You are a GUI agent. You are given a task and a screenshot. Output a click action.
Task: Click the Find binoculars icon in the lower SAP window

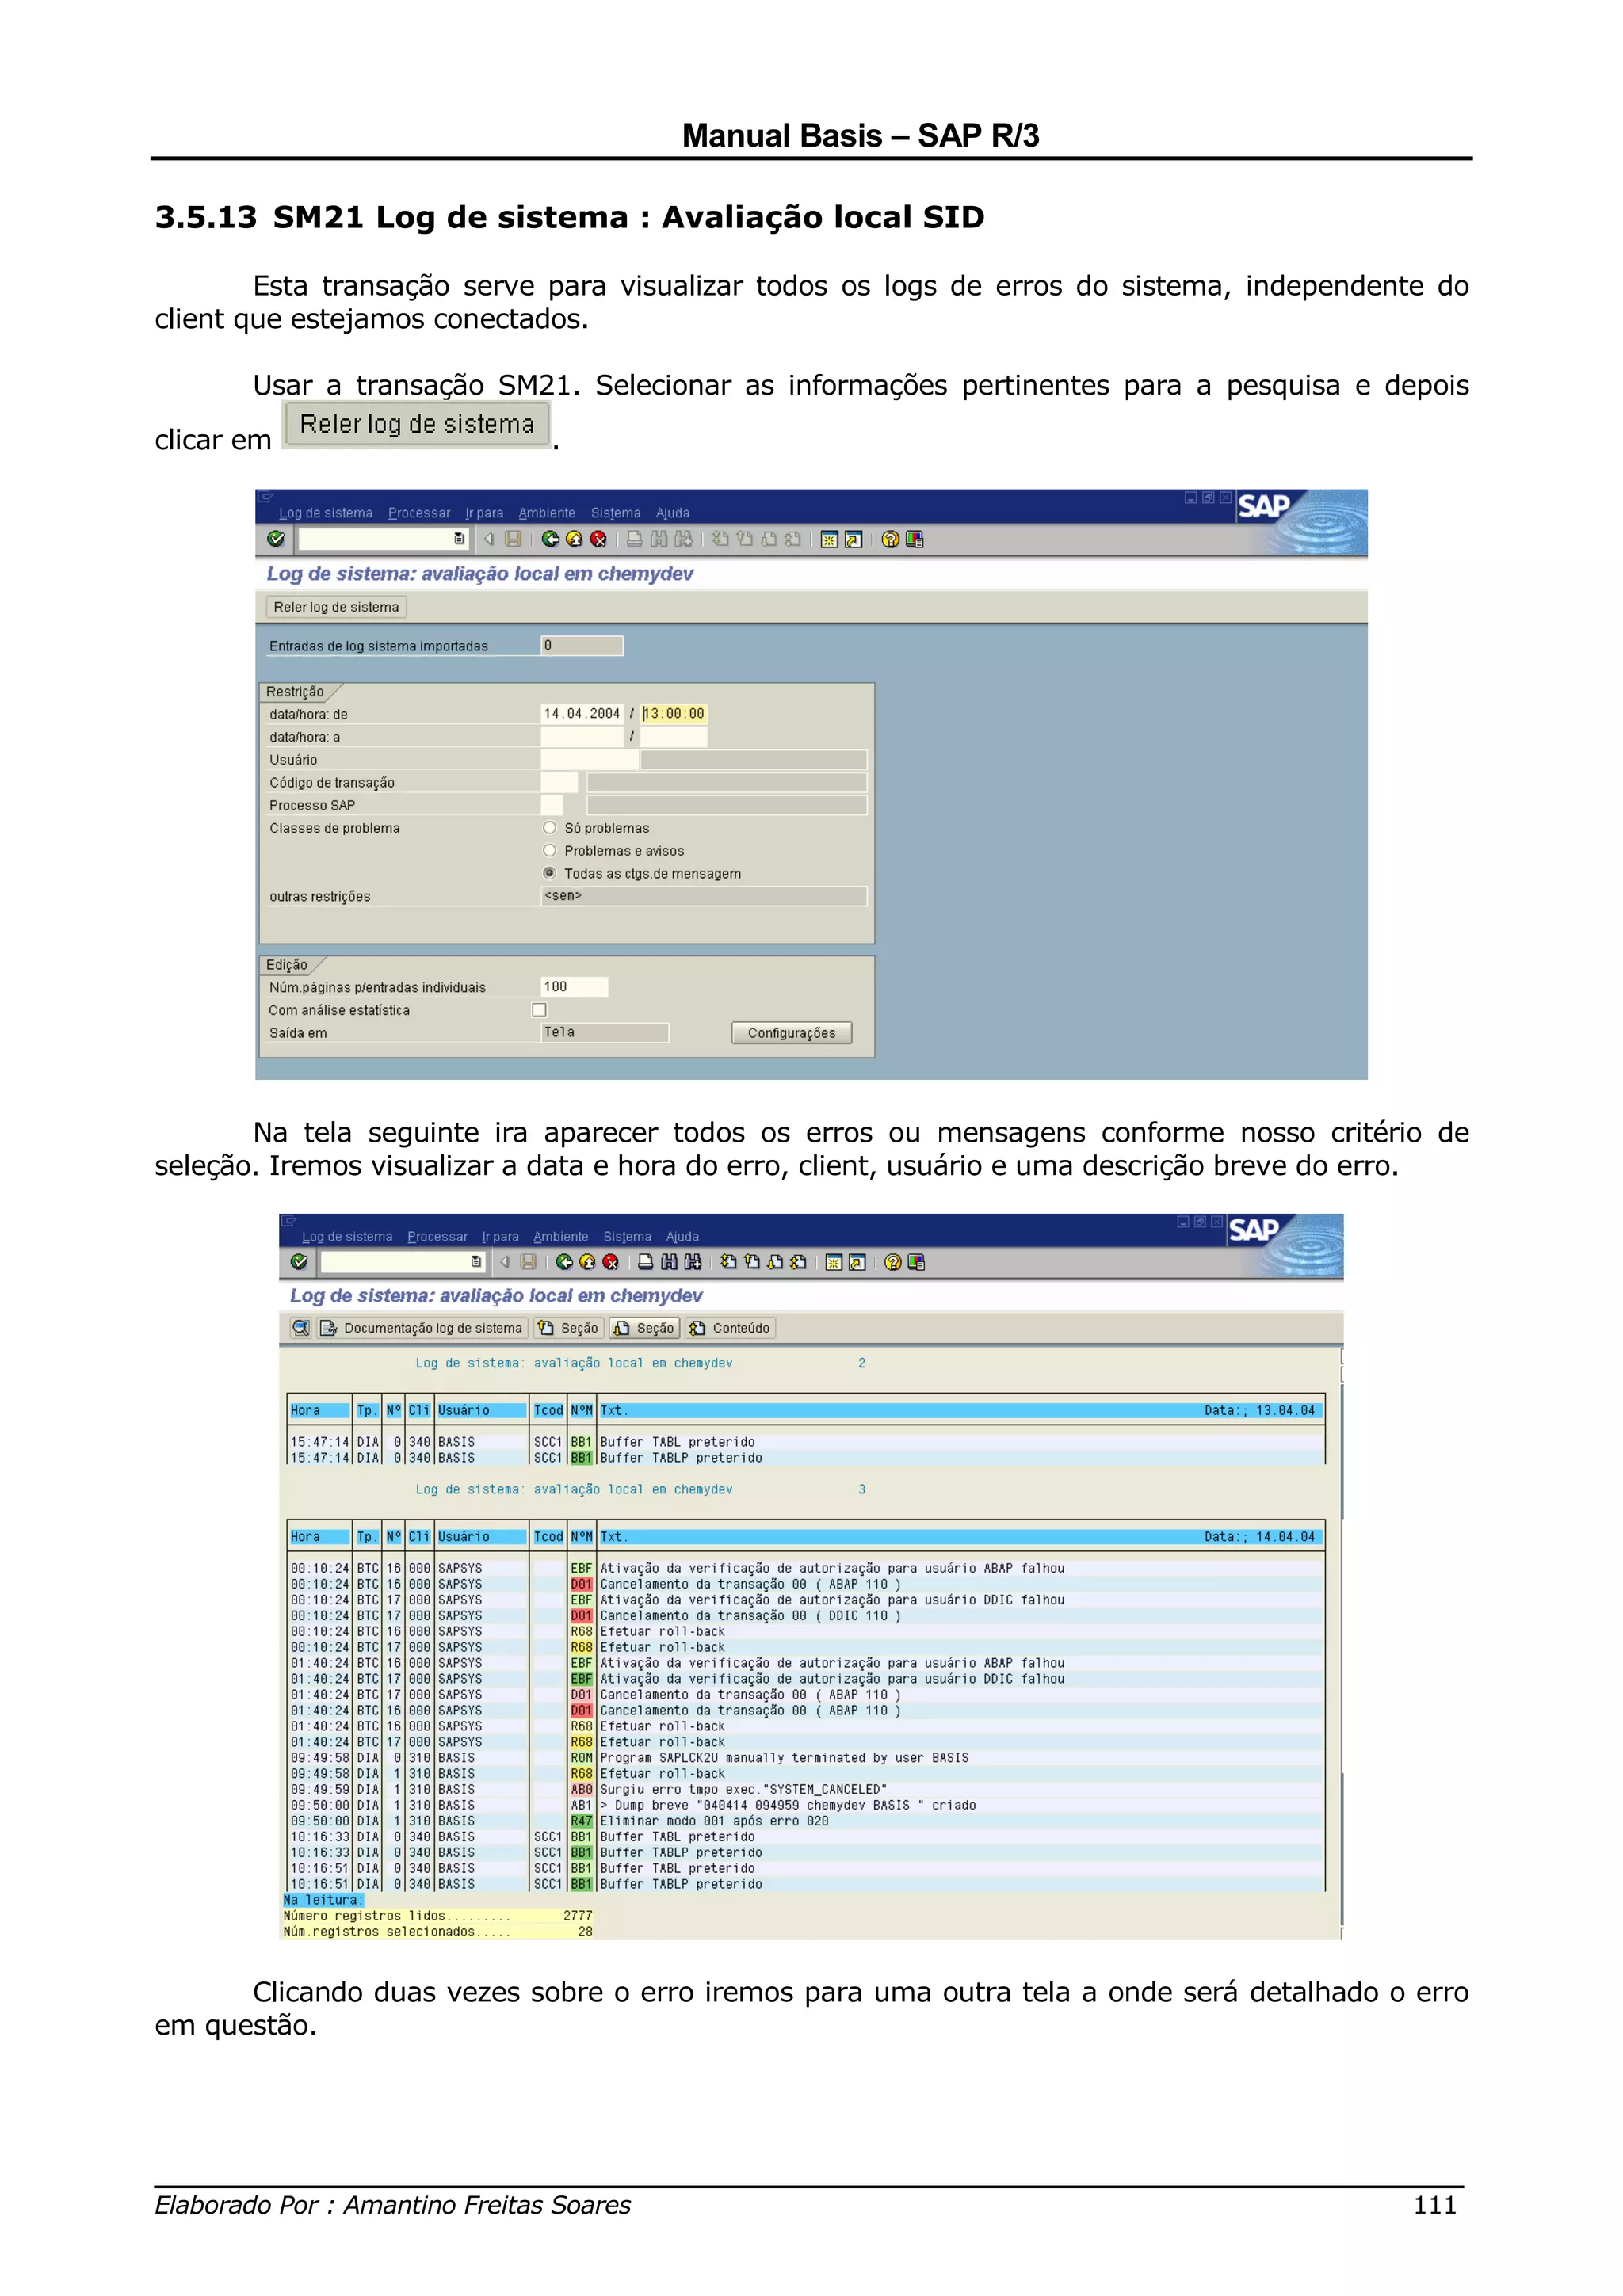point(669,1262)
